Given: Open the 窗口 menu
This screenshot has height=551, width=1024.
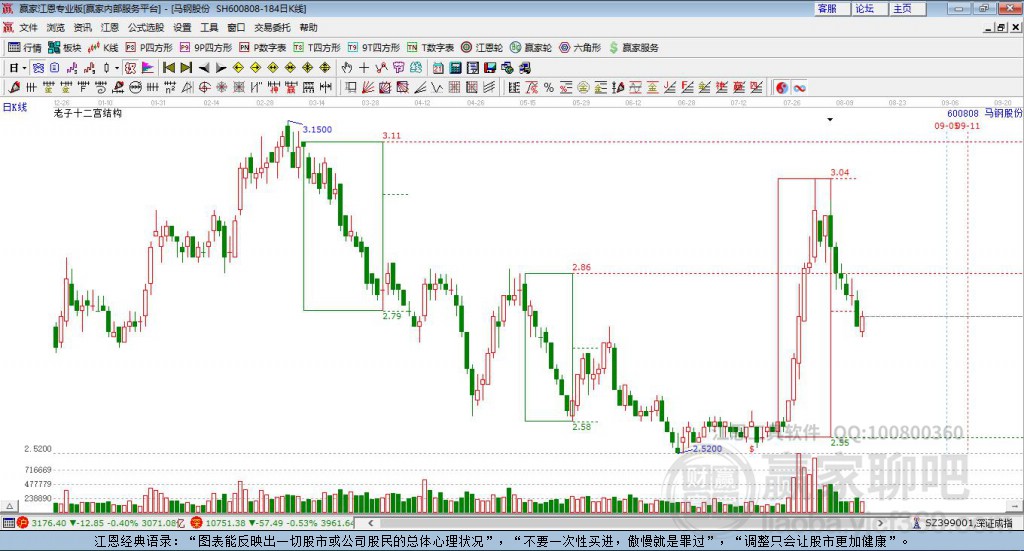Looking at the screenshot, I should pyautogui.click(x=236, y=27).
